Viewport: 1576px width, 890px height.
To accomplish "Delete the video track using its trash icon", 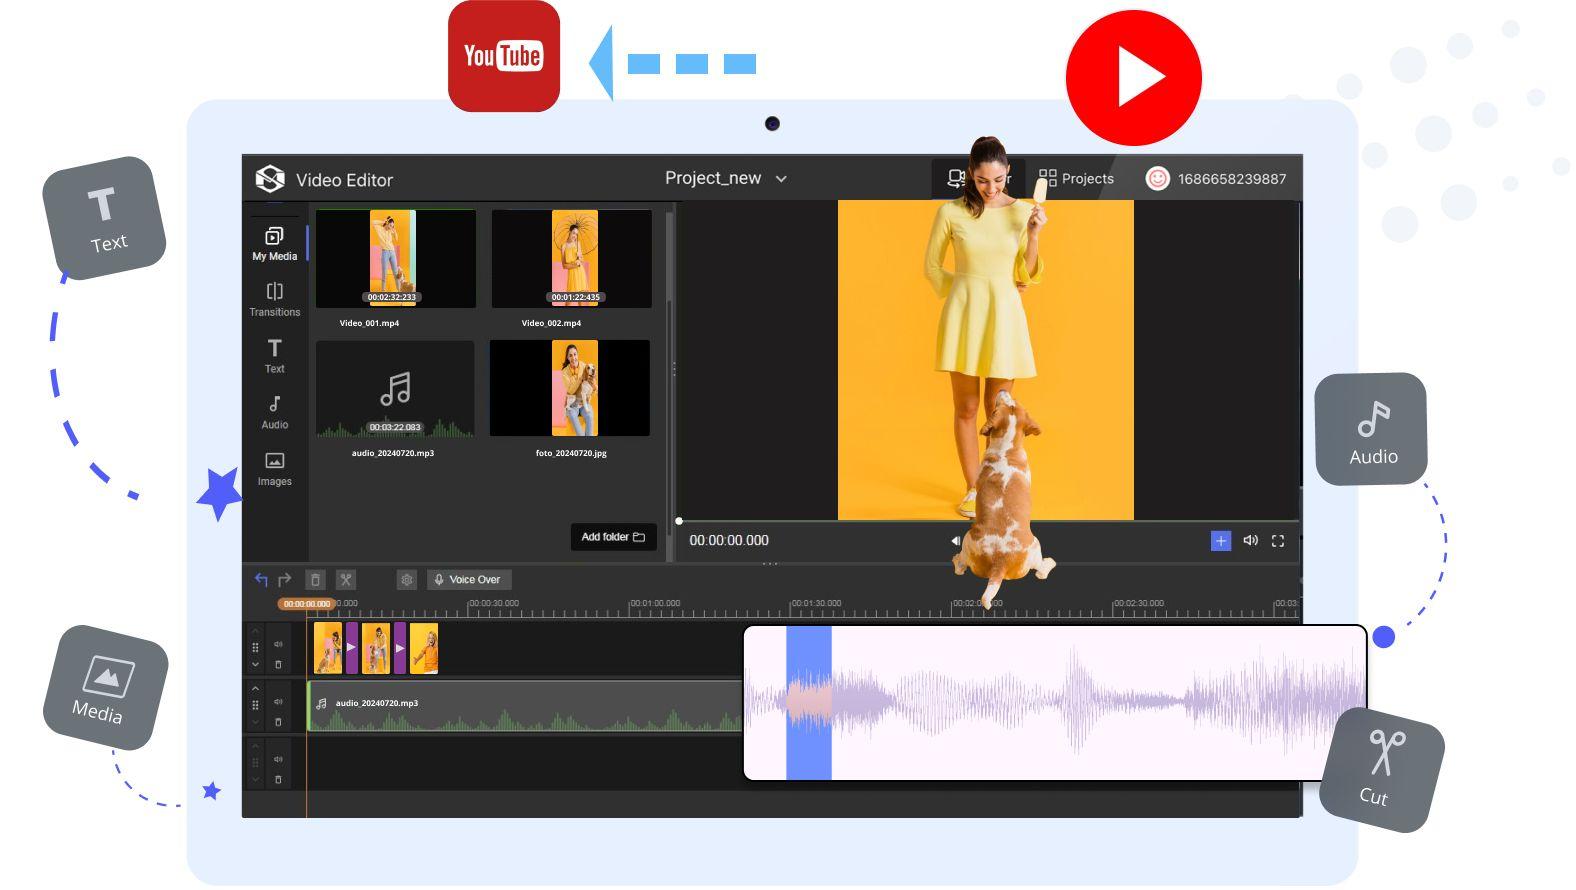I will pyautogui.click(x=278, y=665).
